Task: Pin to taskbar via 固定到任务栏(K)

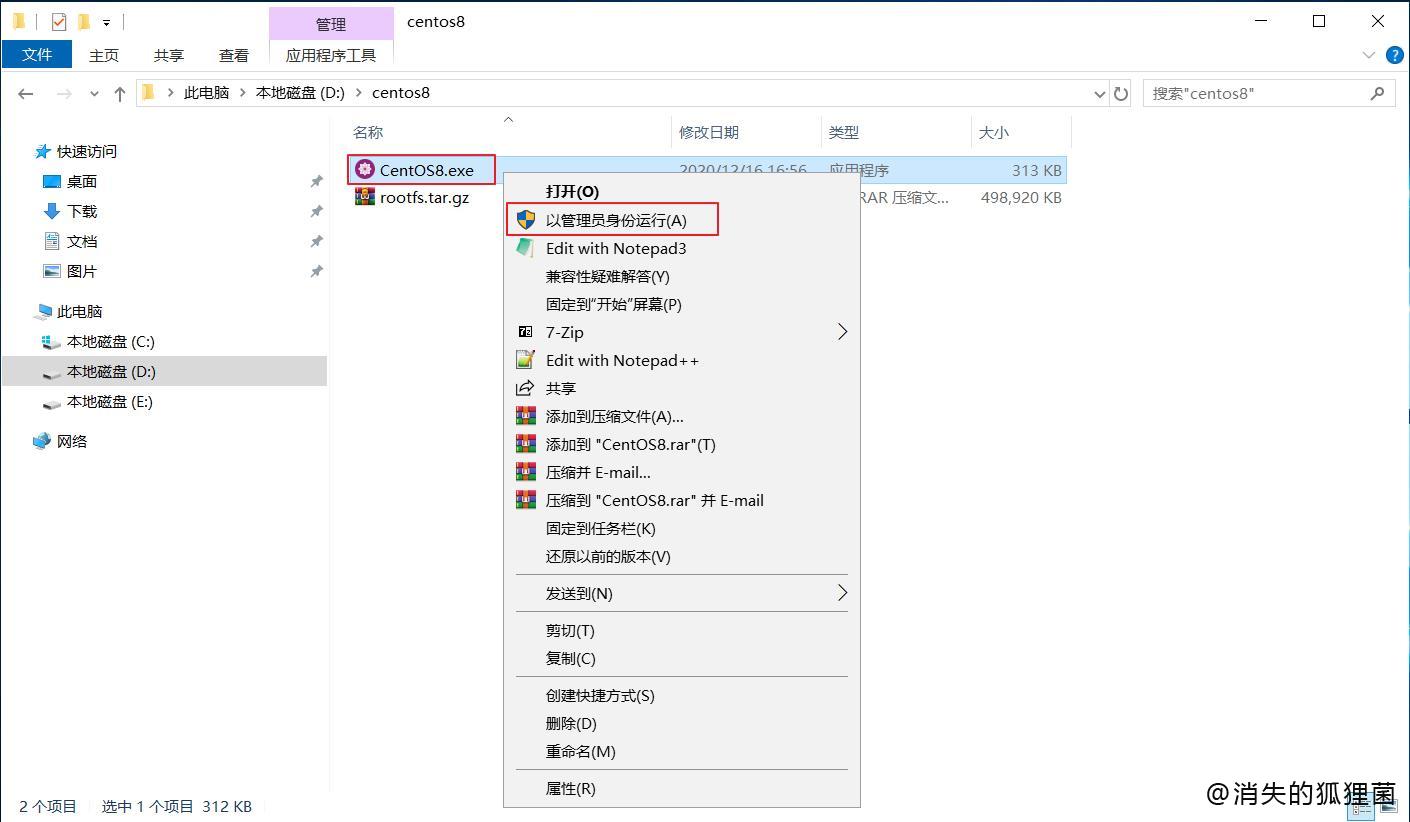Action: 600,528
